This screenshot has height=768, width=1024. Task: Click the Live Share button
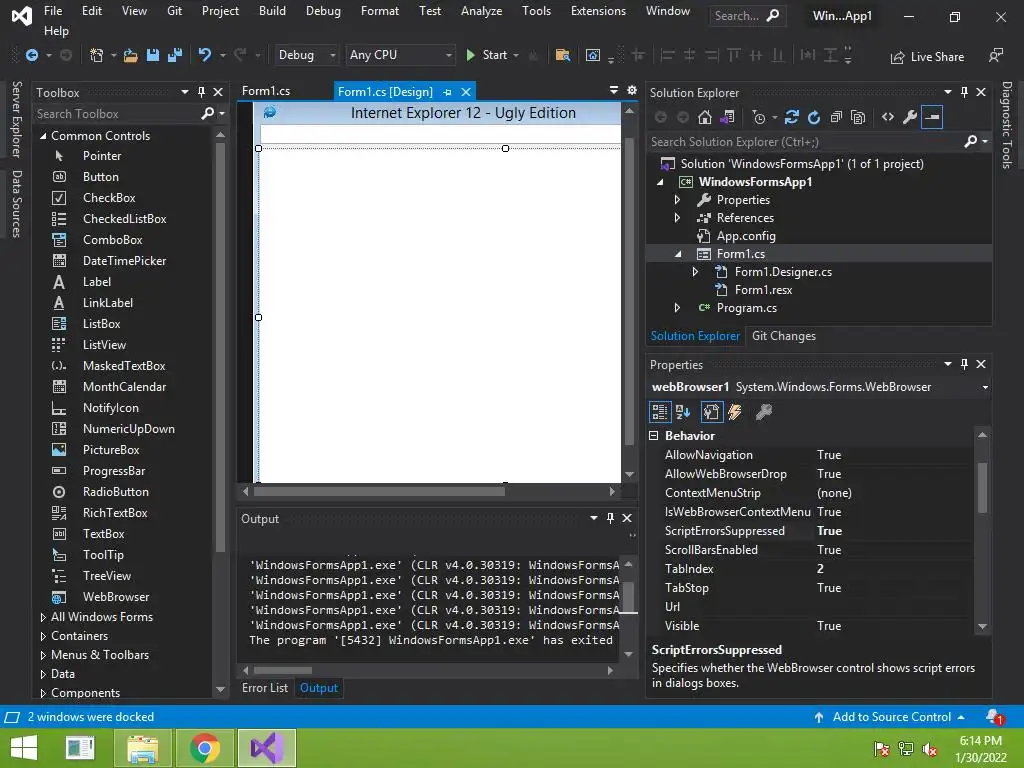(927, 57)
